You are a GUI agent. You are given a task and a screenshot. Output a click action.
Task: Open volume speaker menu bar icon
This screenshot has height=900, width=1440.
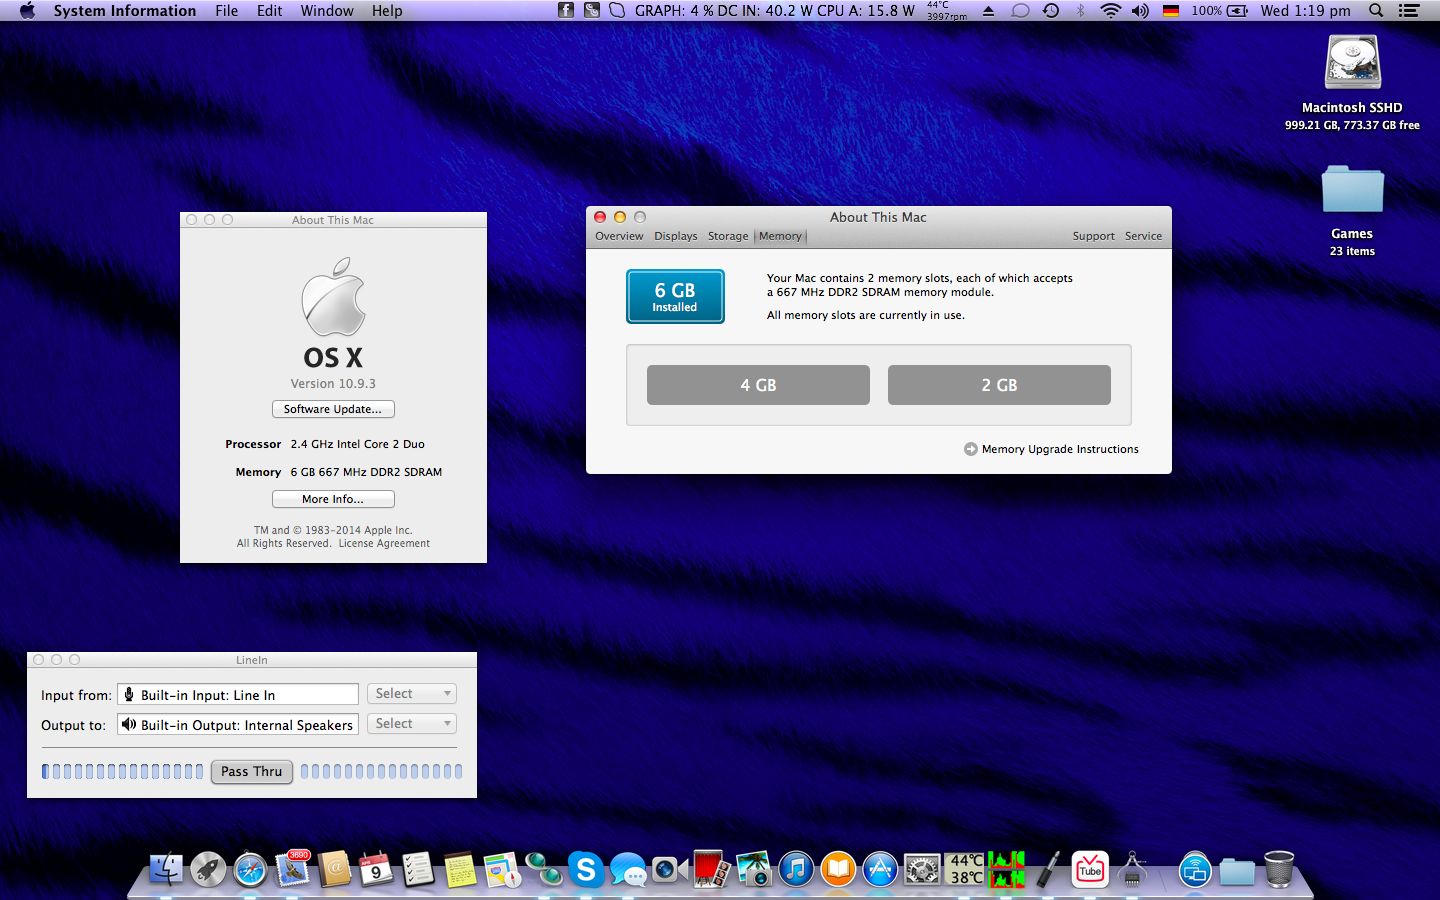[x=1140, y=11]
